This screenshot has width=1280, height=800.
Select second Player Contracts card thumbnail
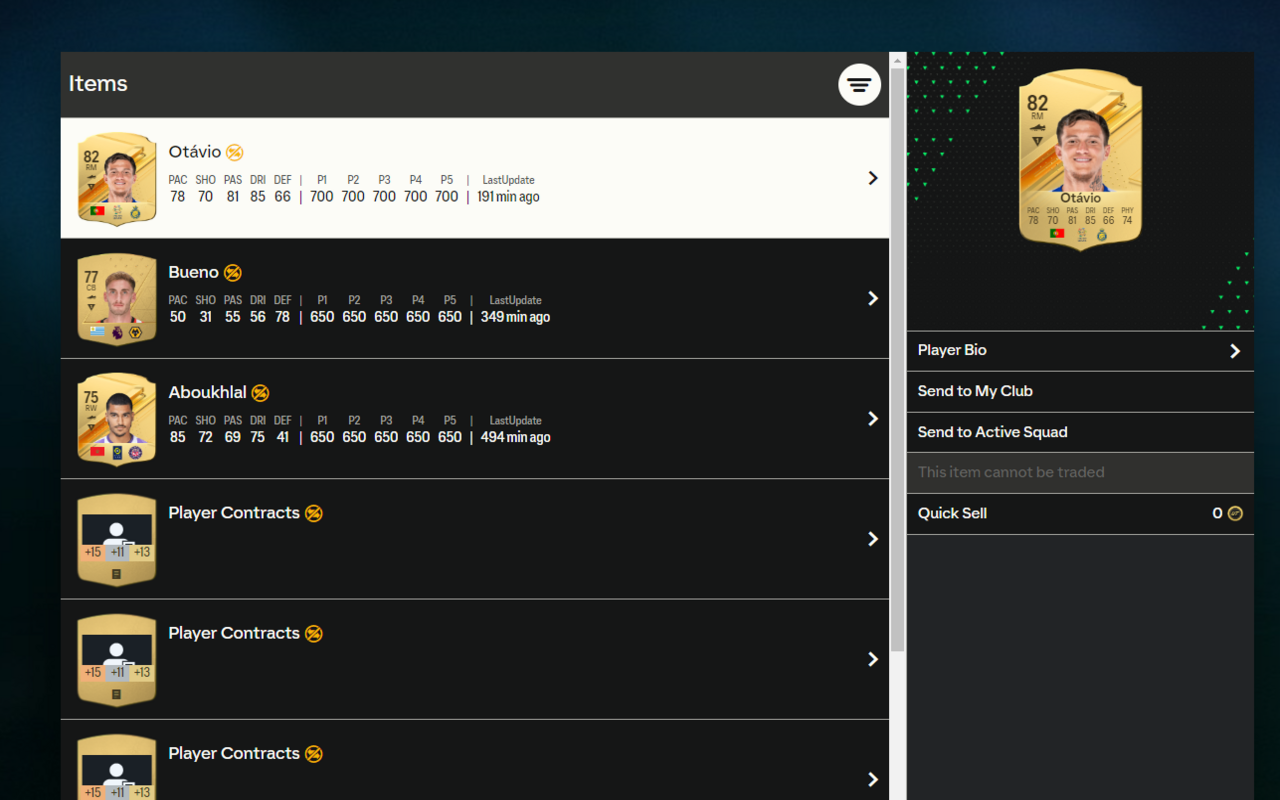click(x=117, y=660)
